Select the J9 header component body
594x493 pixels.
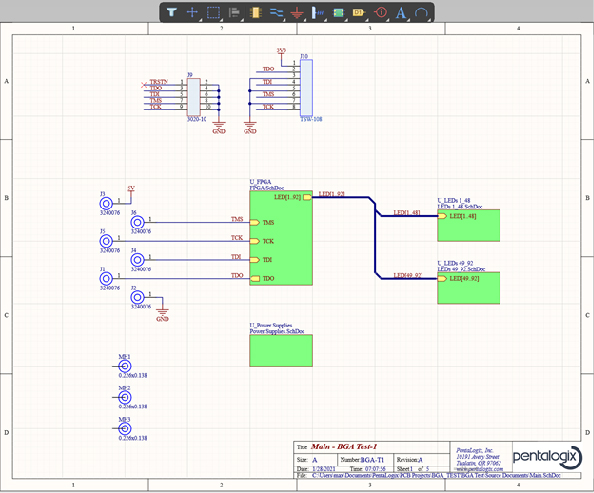(194, 97)
